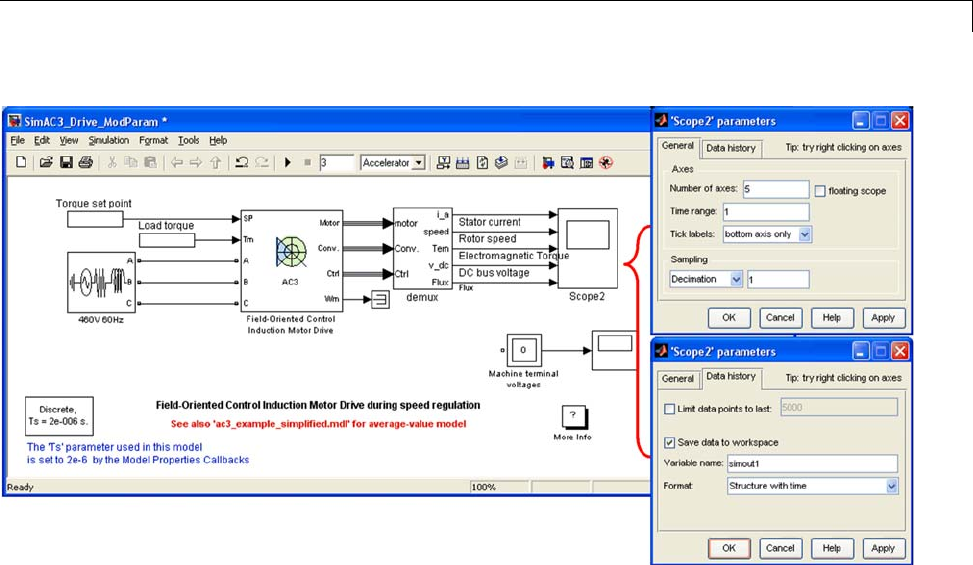Uncheck Save data to workspace checkbox
The width and height of the screenshot is (973, 565).
670,442
